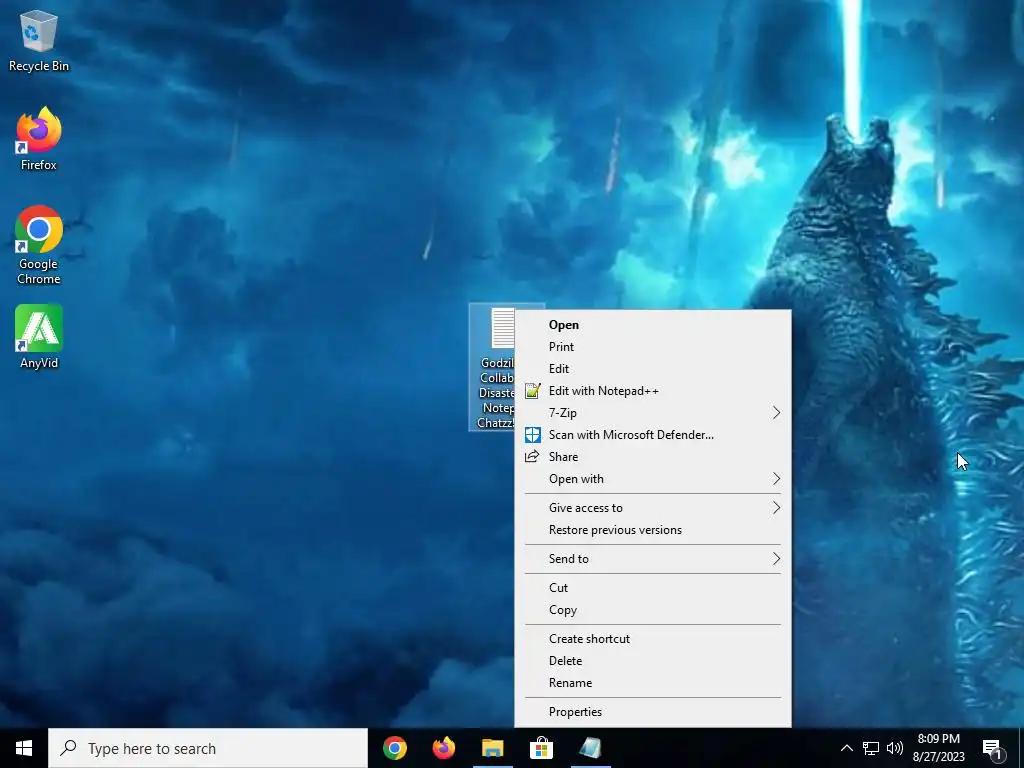Expand the Give access to submenu arrow
The image size is (1024, 768).
776,507
